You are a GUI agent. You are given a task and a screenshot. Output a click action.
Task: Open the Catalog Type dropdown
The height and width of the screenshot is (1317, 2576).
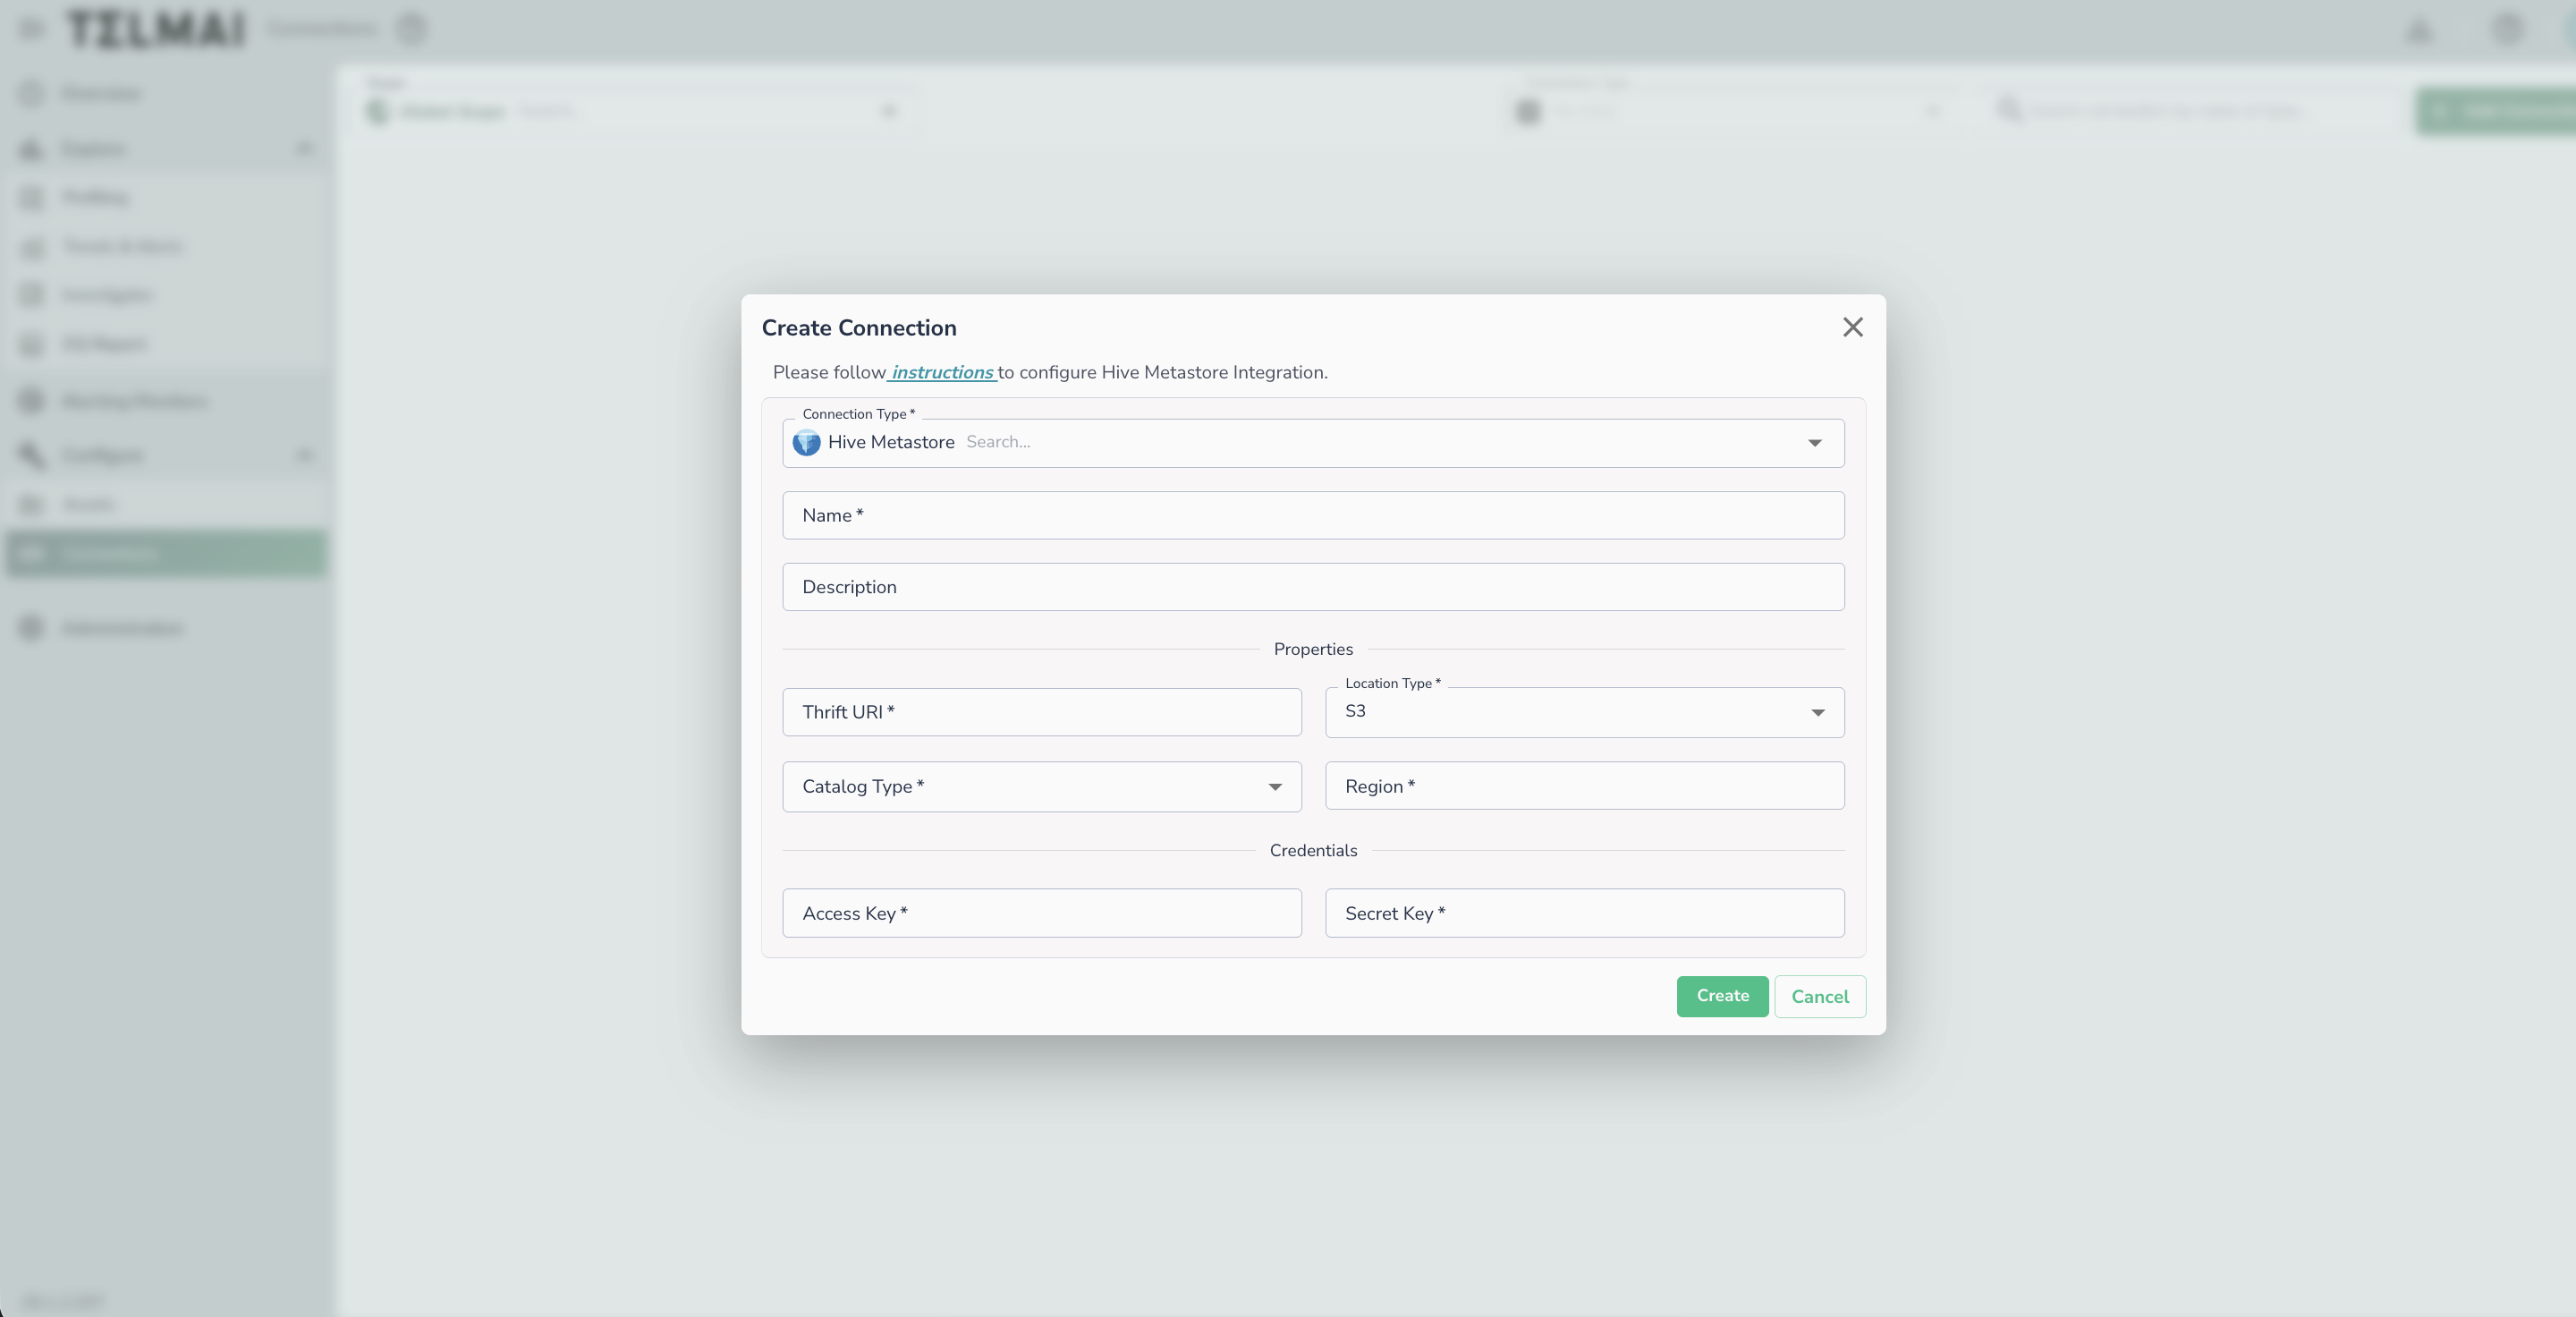[1041, 787]
